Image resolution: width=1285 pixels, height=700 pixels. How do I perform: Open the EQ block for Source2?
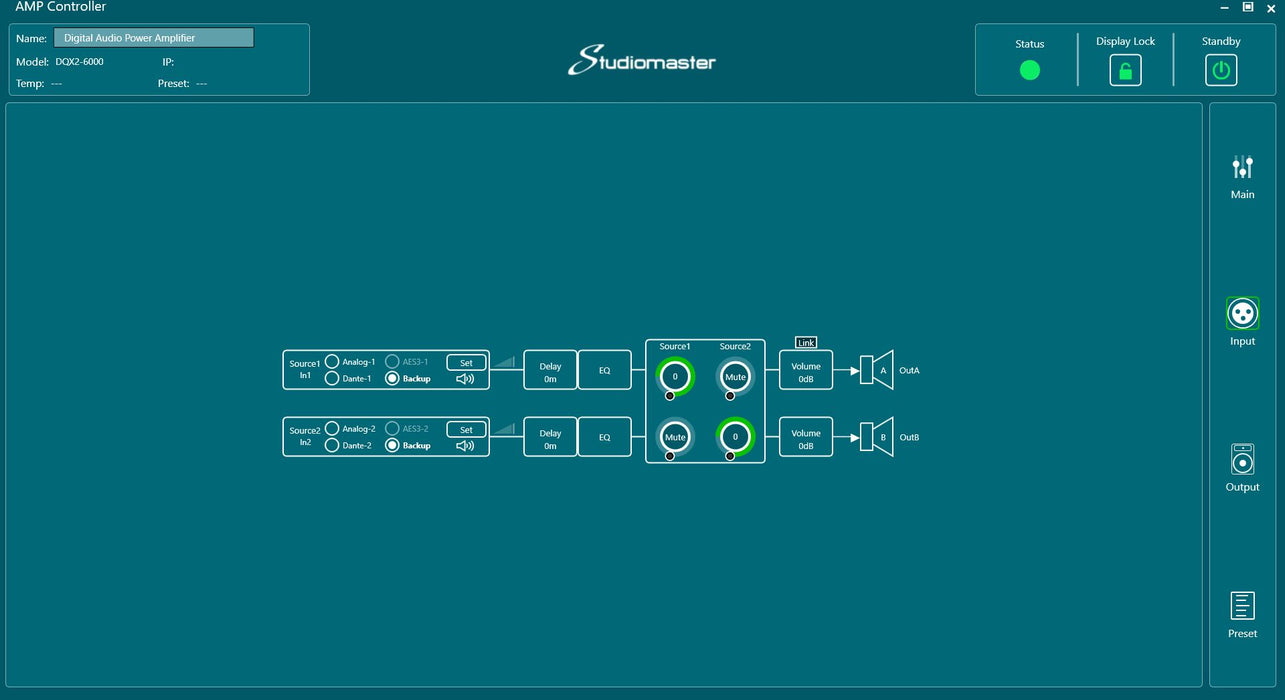point(605,437)
